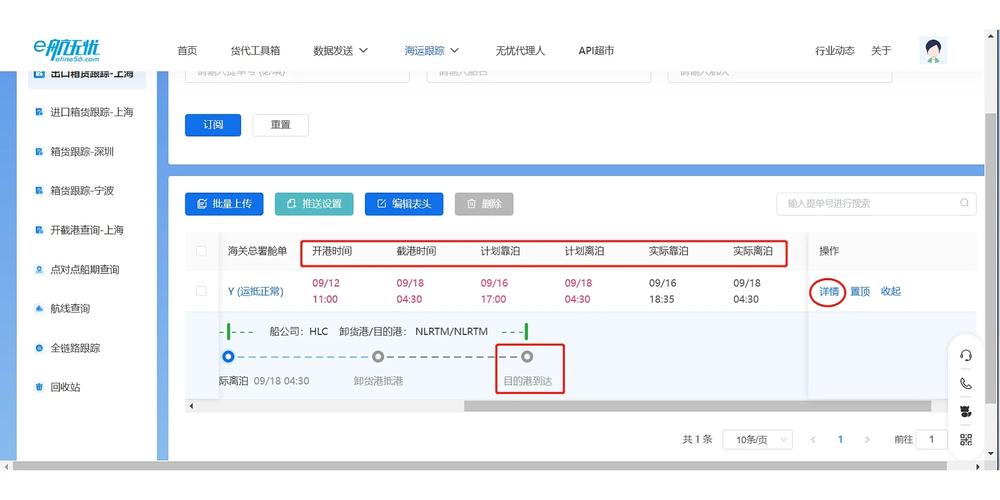Click the 截港时间 column header
Image resolution: width=1000 pixels, height=500 pixels.
416,251
